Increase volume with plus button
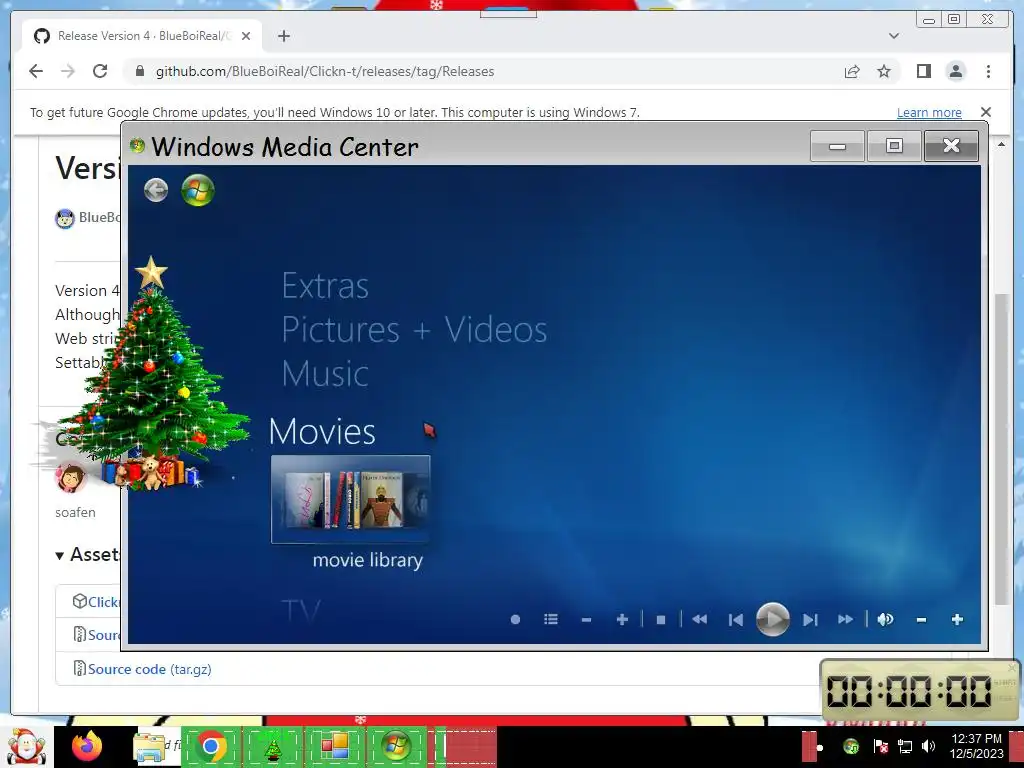 (x=957, y=619)
